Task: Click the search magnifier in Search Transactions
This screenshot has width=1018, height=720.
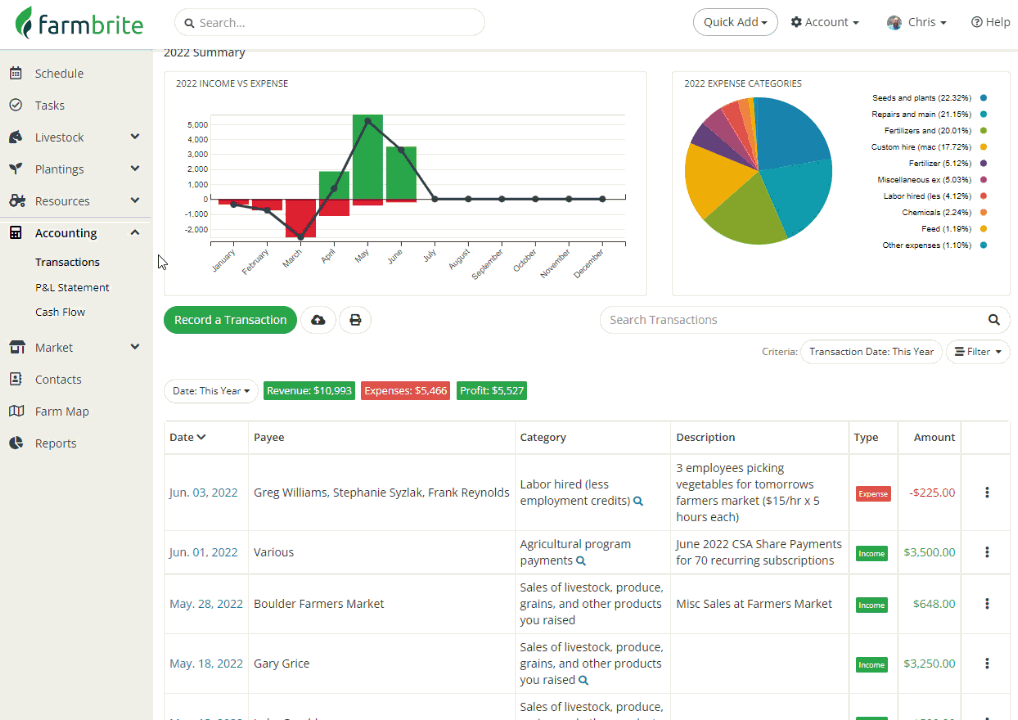Action: (x=993, y=320)
